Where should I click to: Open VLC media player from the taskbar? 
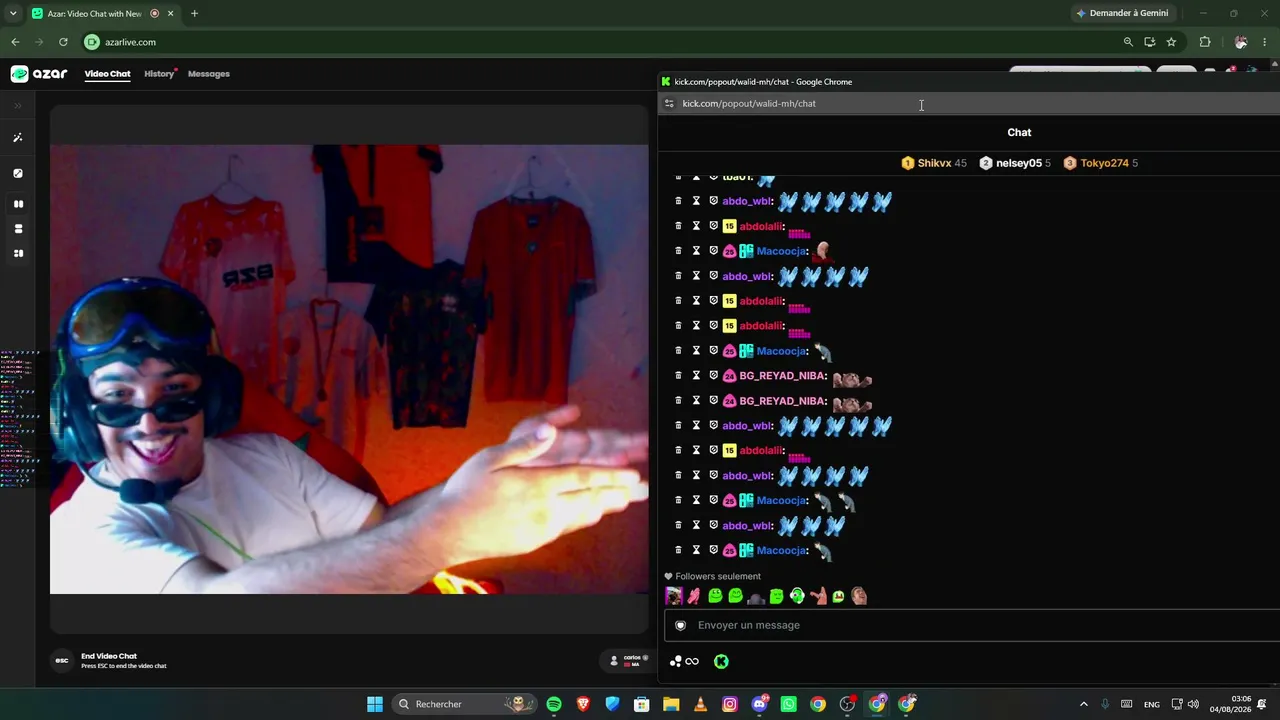[x=700, y=704]
